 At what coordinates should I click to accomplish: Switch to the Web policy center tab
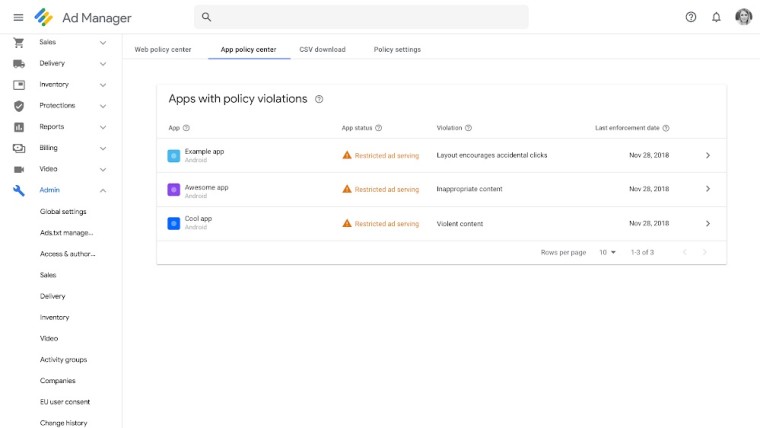[163, 49]
